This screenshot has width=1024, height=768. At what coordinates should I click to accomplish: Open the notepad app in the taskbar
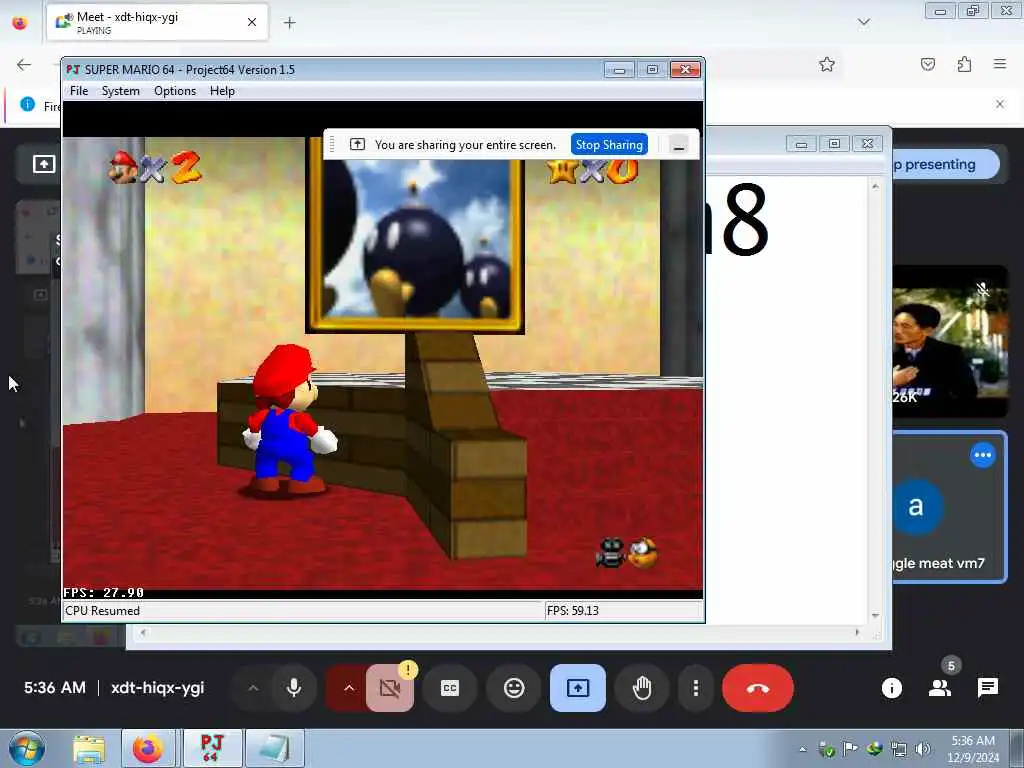coord(274,749)
